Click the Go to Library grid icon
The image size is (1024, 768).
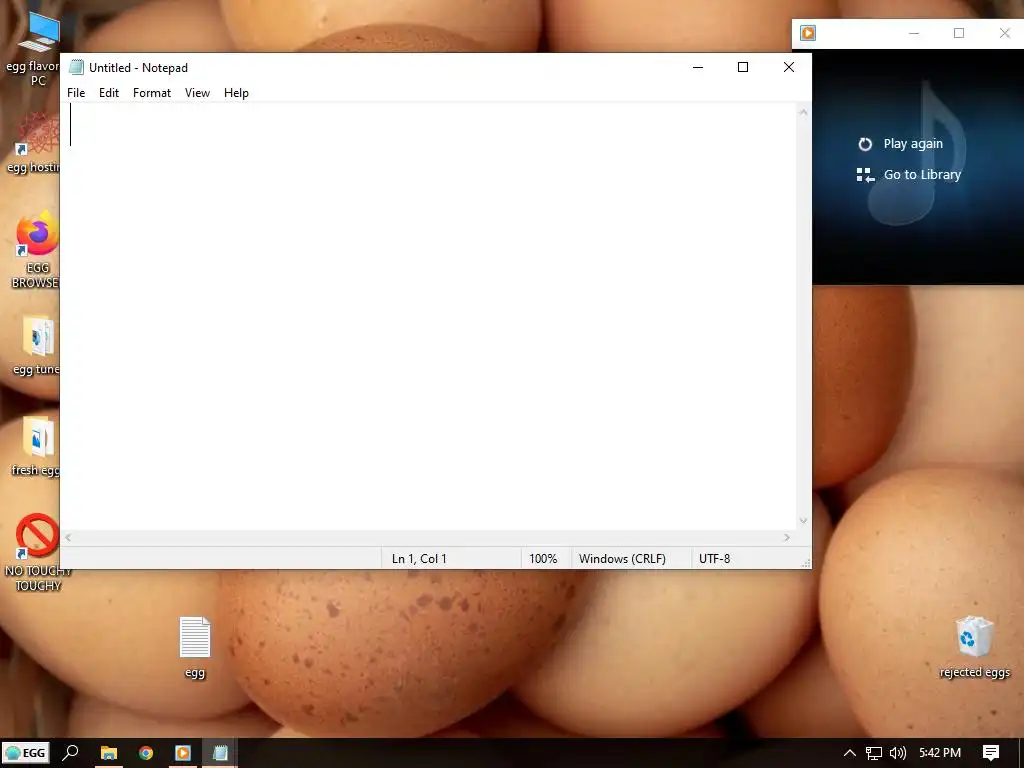pos(865,175)
